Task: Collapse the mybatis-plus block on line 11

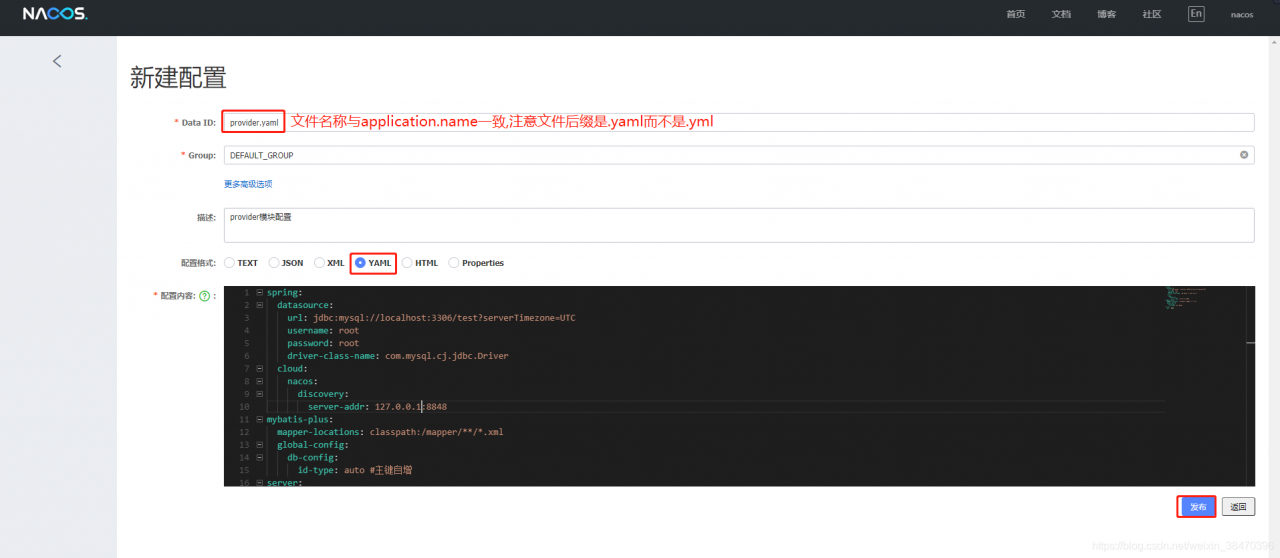Action: pyautogui.click(x=260, y=419)
